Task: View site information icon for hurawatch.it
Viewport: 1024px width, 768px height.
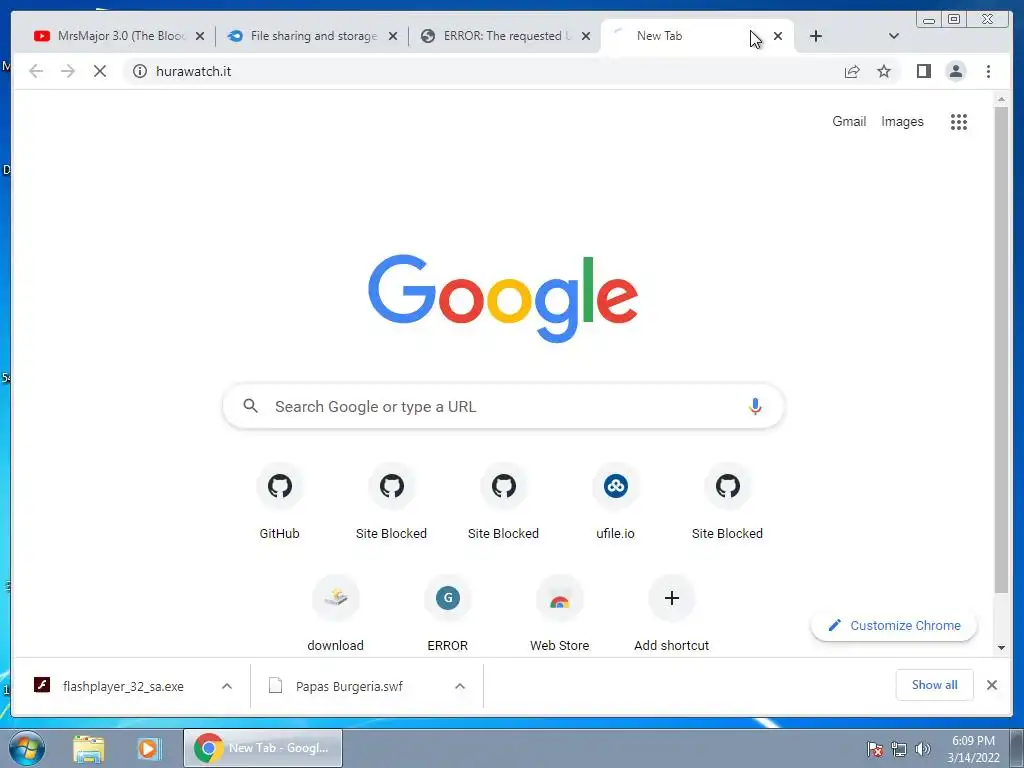Action: coord(140,71)
